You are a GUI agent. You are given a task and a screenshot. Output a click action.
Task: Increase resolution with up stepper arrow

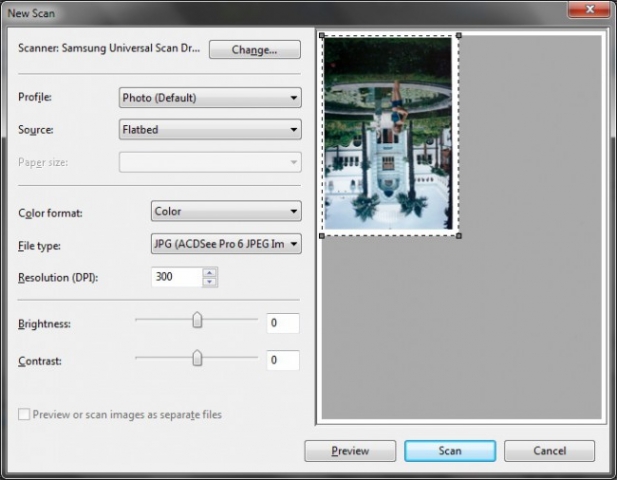pyautogui.click(x=210, y=271)
